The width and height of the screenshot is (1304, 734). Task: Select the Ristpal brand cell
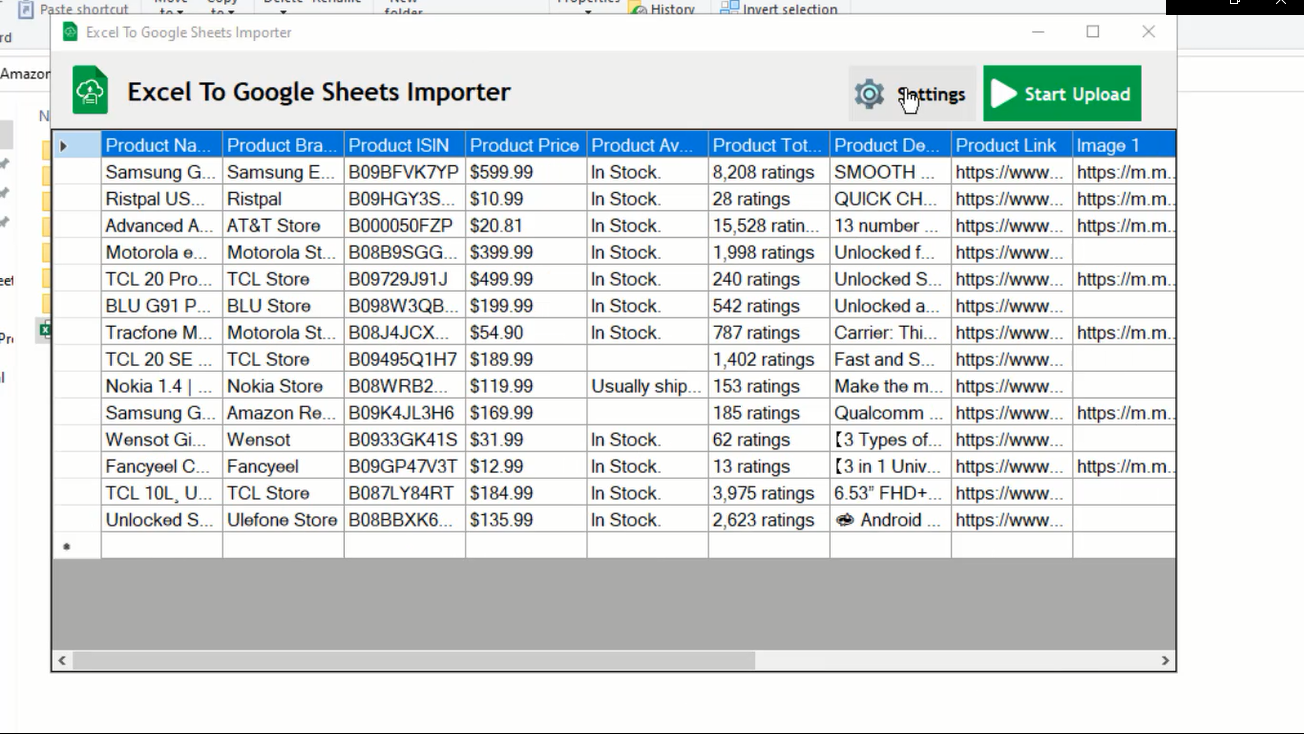coord(283,199)
